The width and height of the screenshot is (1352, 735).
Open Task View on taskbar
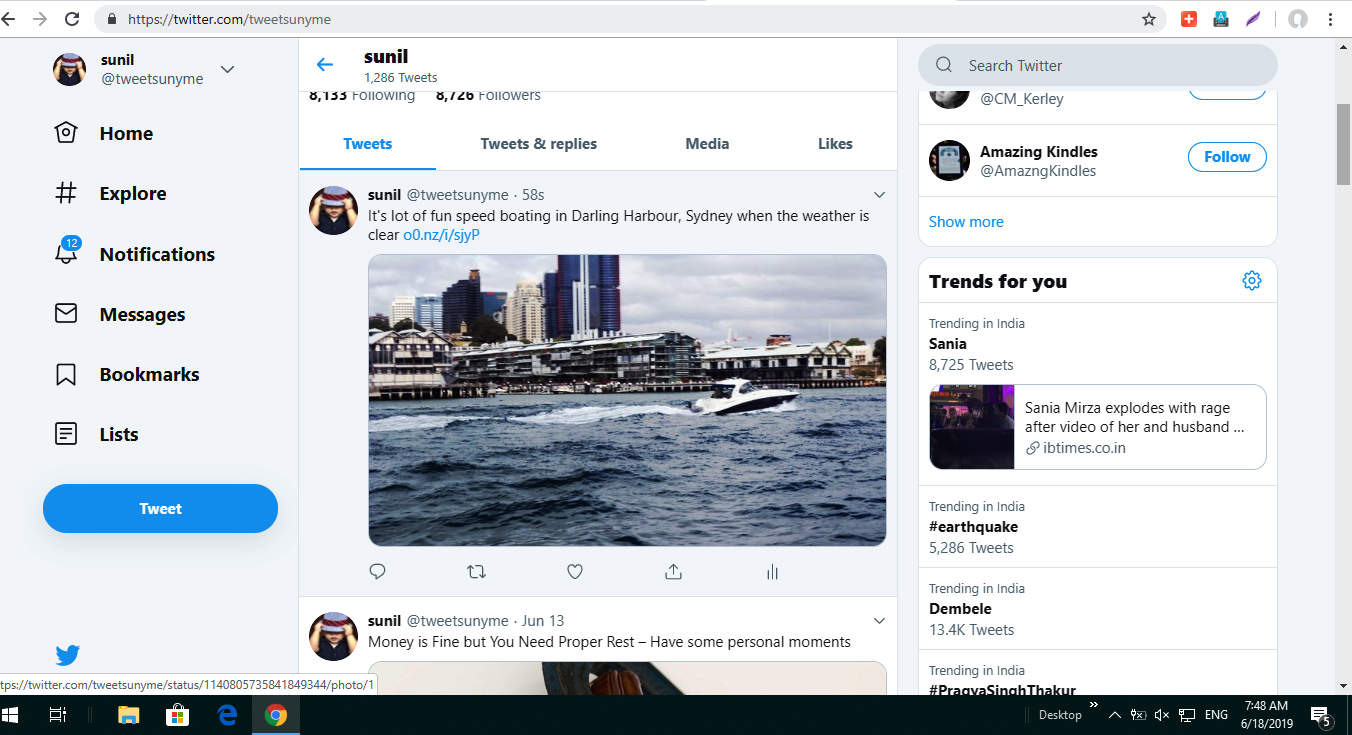(x=58, y=715)
